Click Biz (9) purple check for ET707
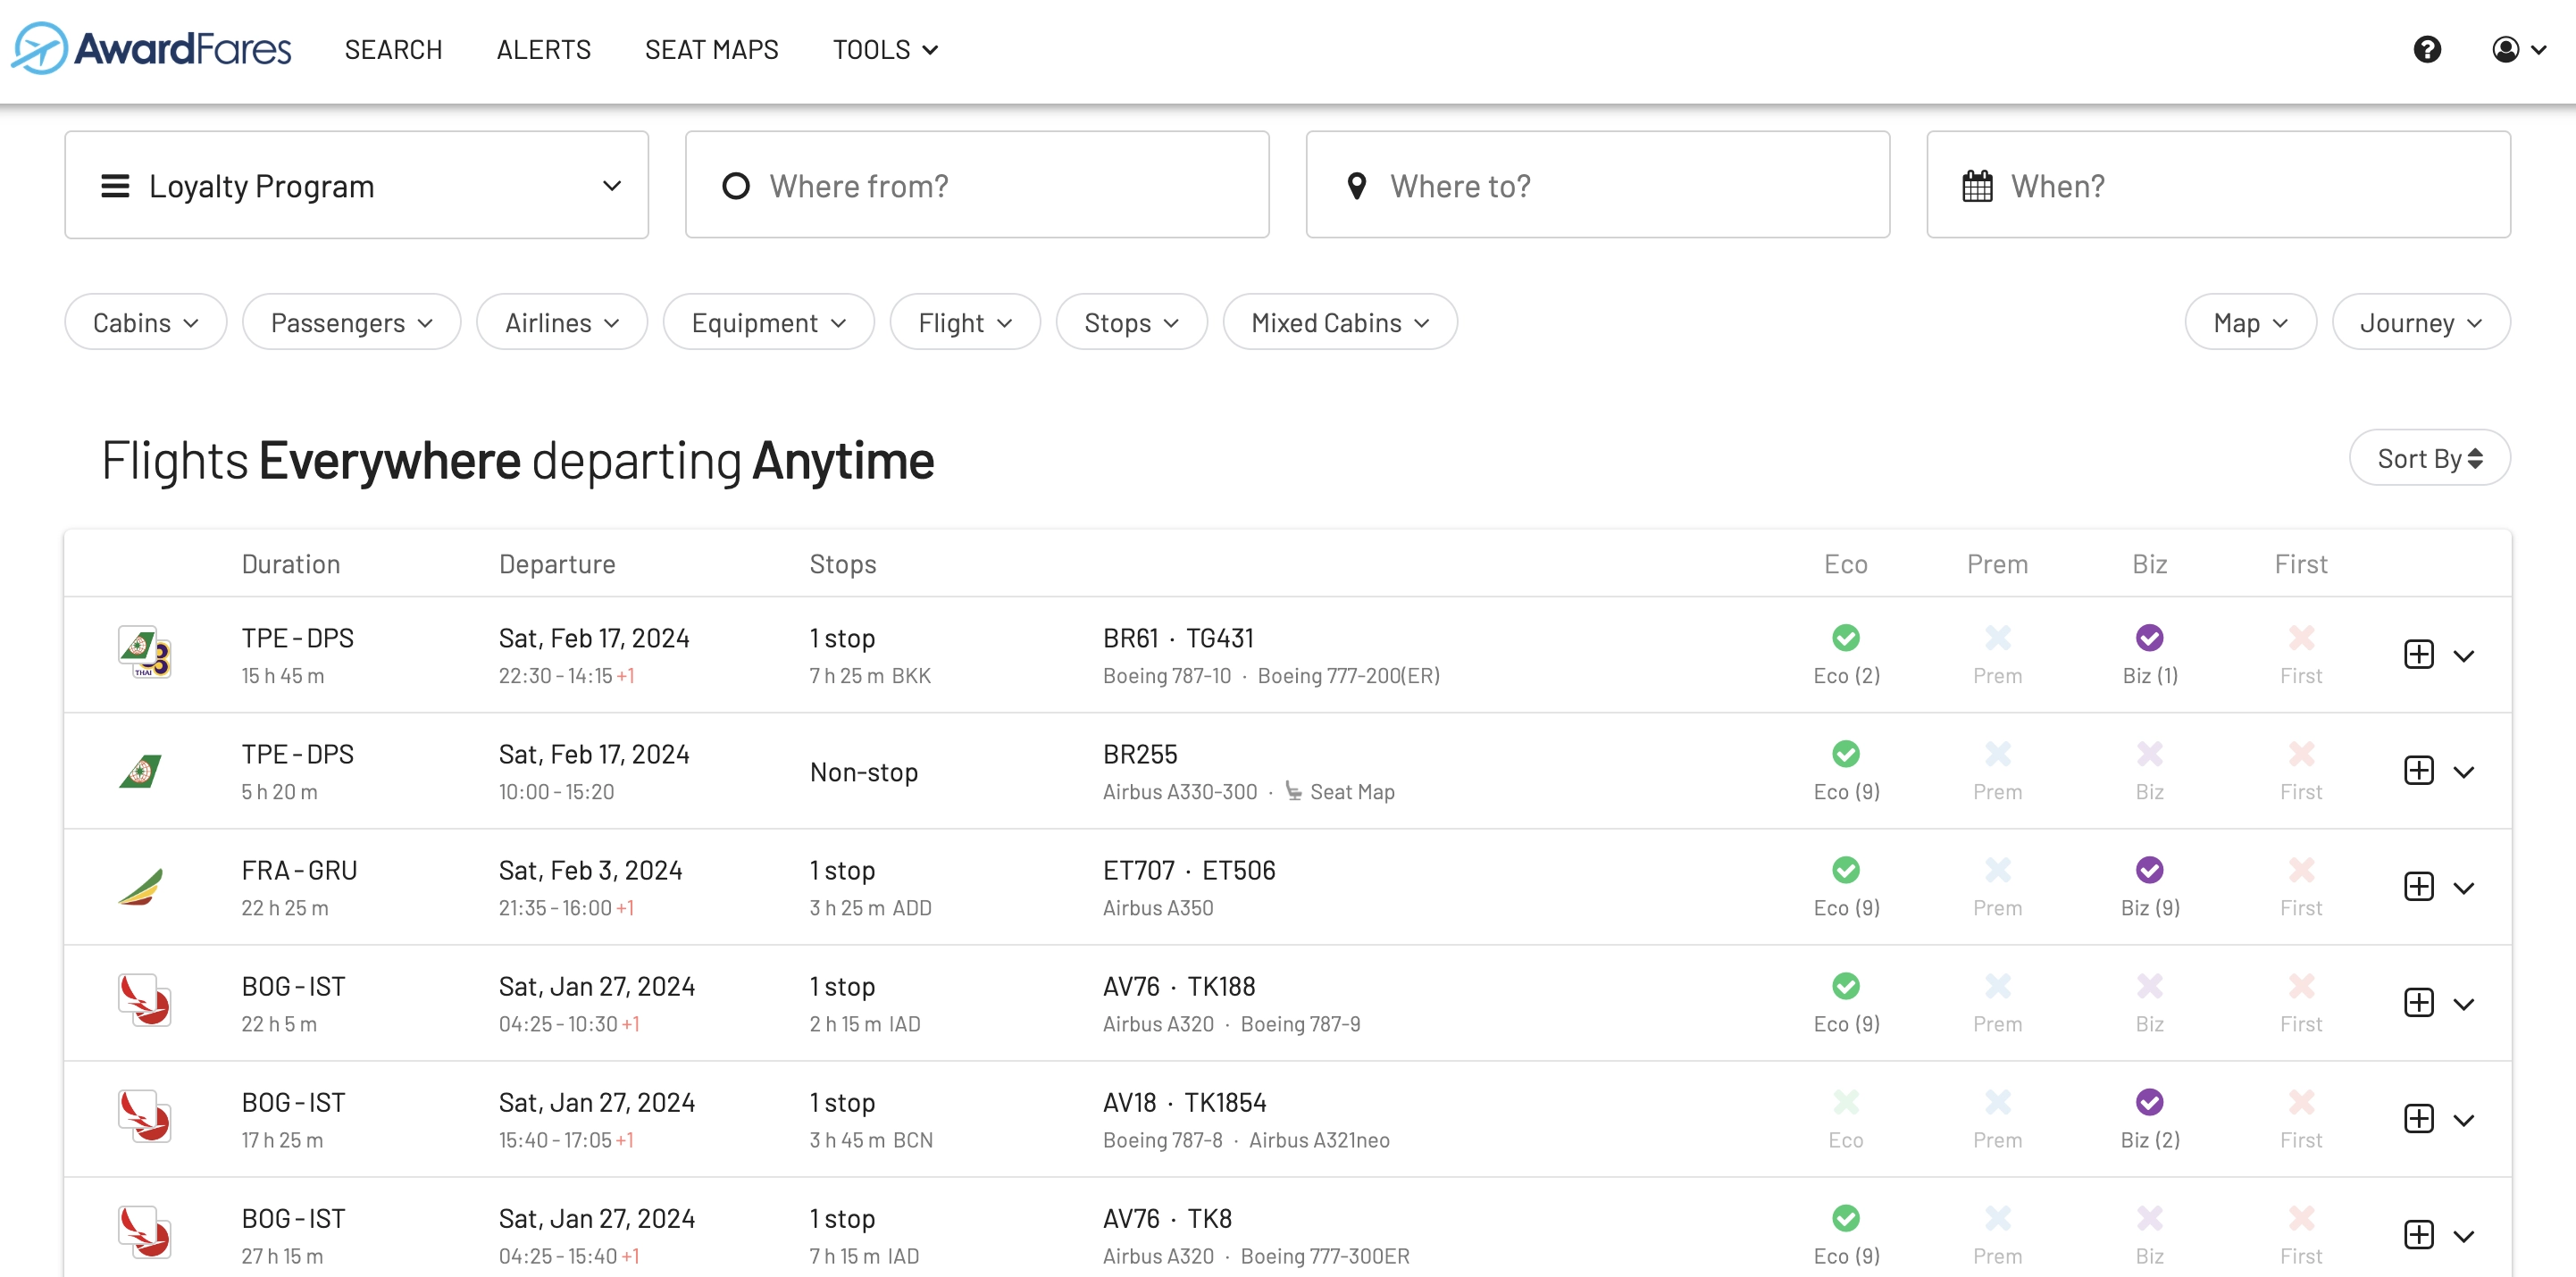This screenshot has width=2576, height=1277. (x=2149, y=870)
